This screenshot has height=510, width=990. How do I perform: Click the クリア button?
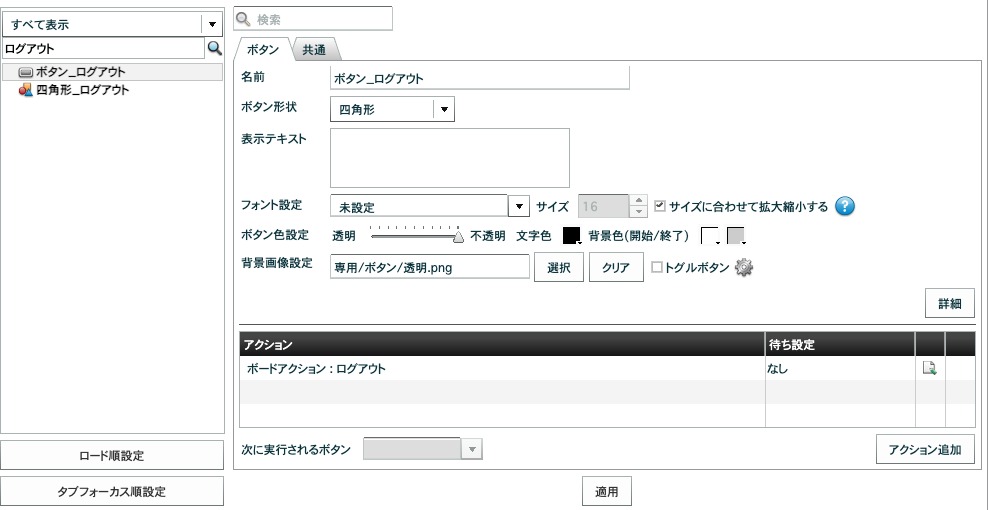[x=616, y=267]
